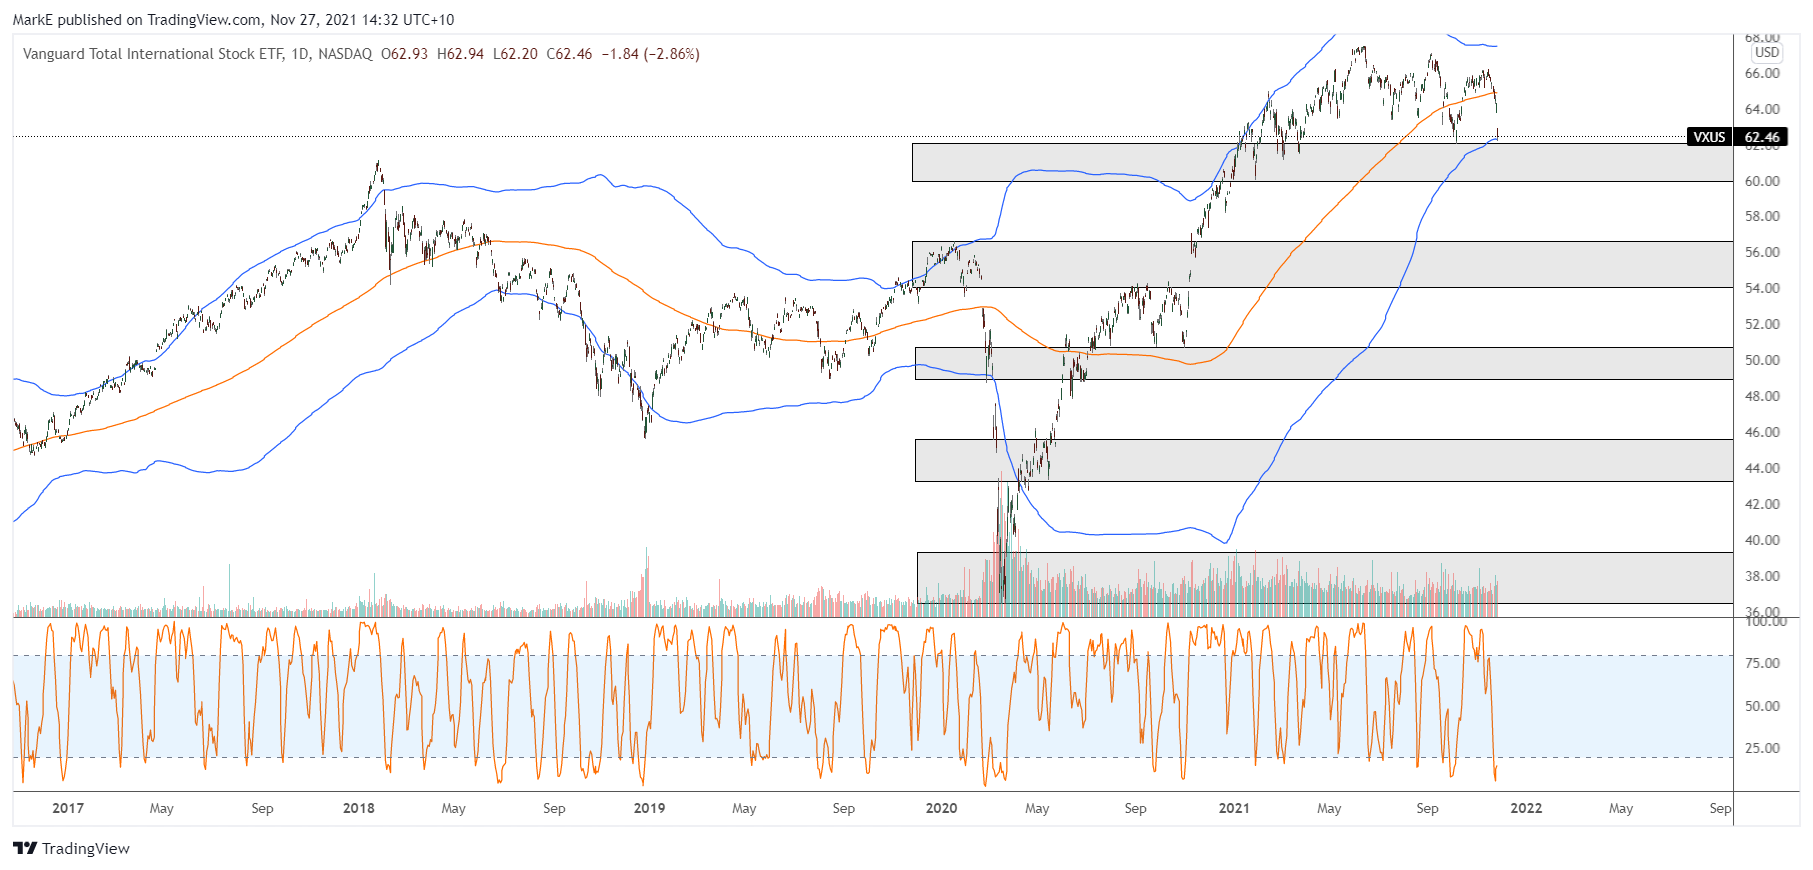Click the TradingView wordmark text at bottom

pos(86,849)
